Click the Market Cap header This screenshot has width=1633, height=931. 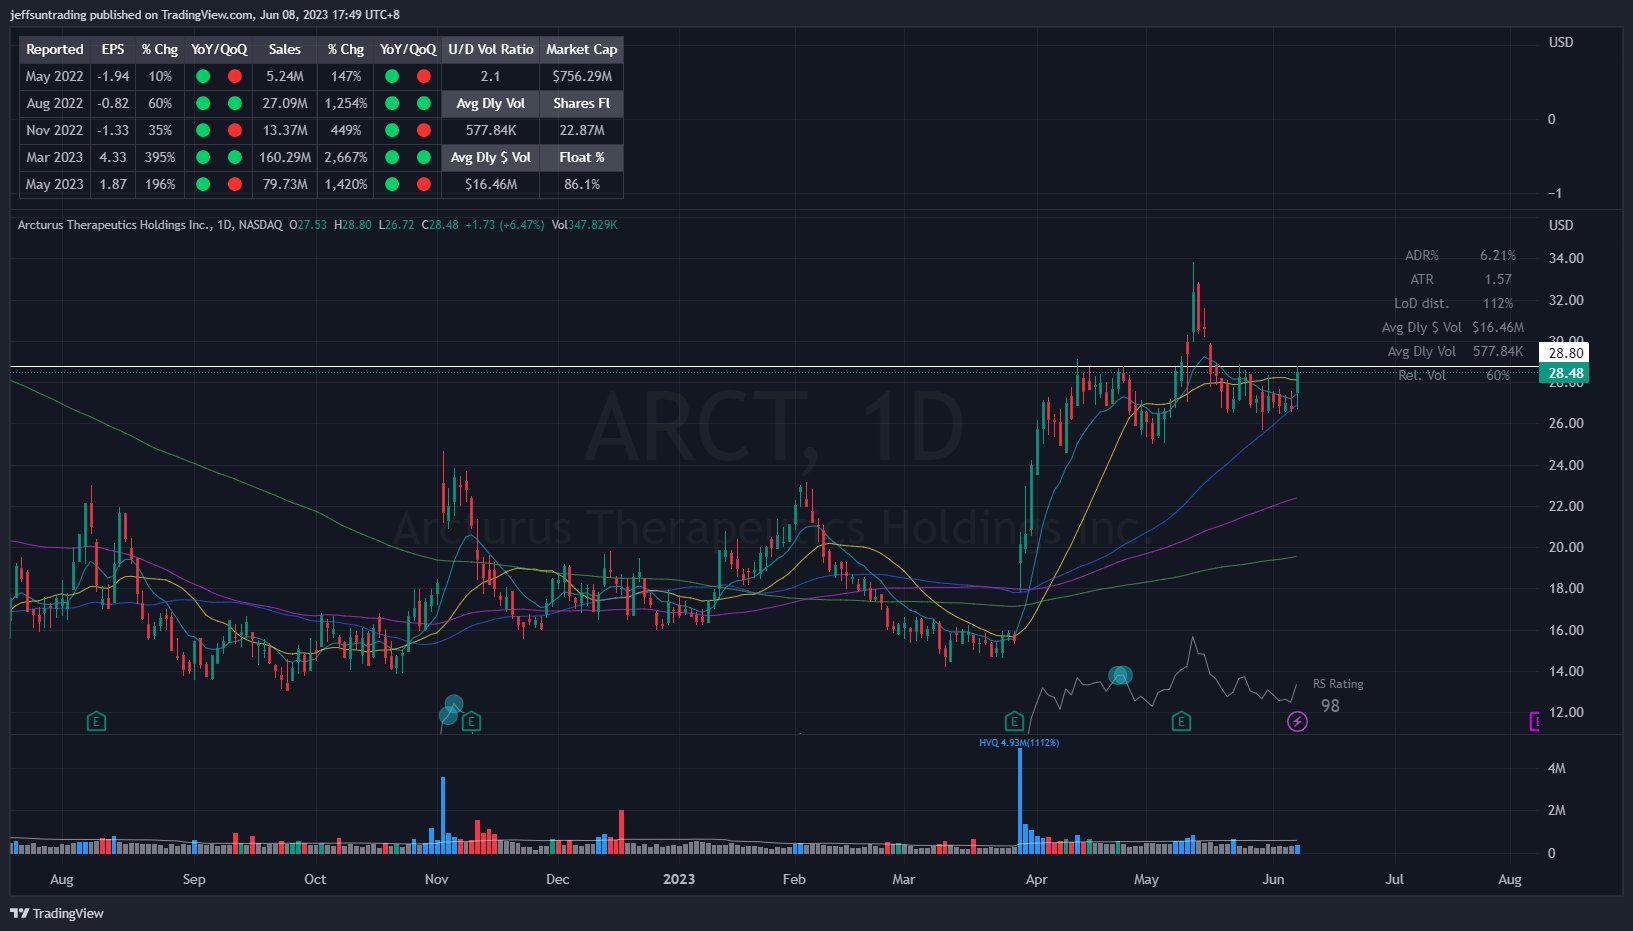pos(582,49)
